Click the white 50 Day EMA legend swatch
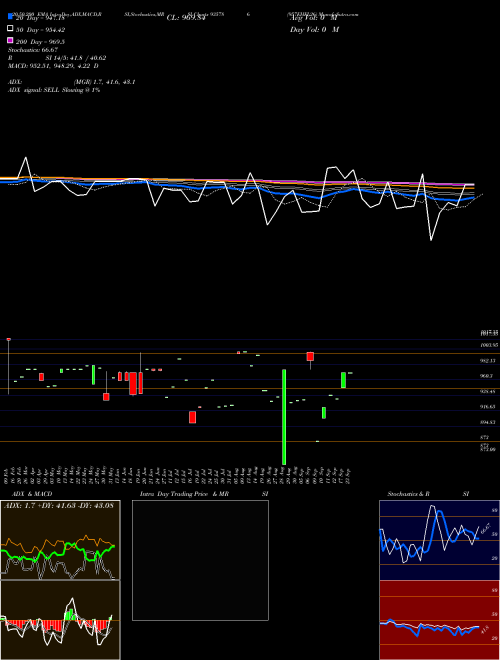500x660 pixels. click(10, 29)
